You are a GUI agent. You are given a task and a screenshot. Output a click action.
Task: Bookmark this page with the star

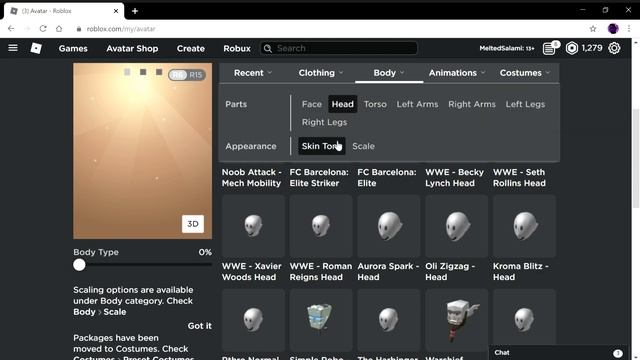point(593,29)
